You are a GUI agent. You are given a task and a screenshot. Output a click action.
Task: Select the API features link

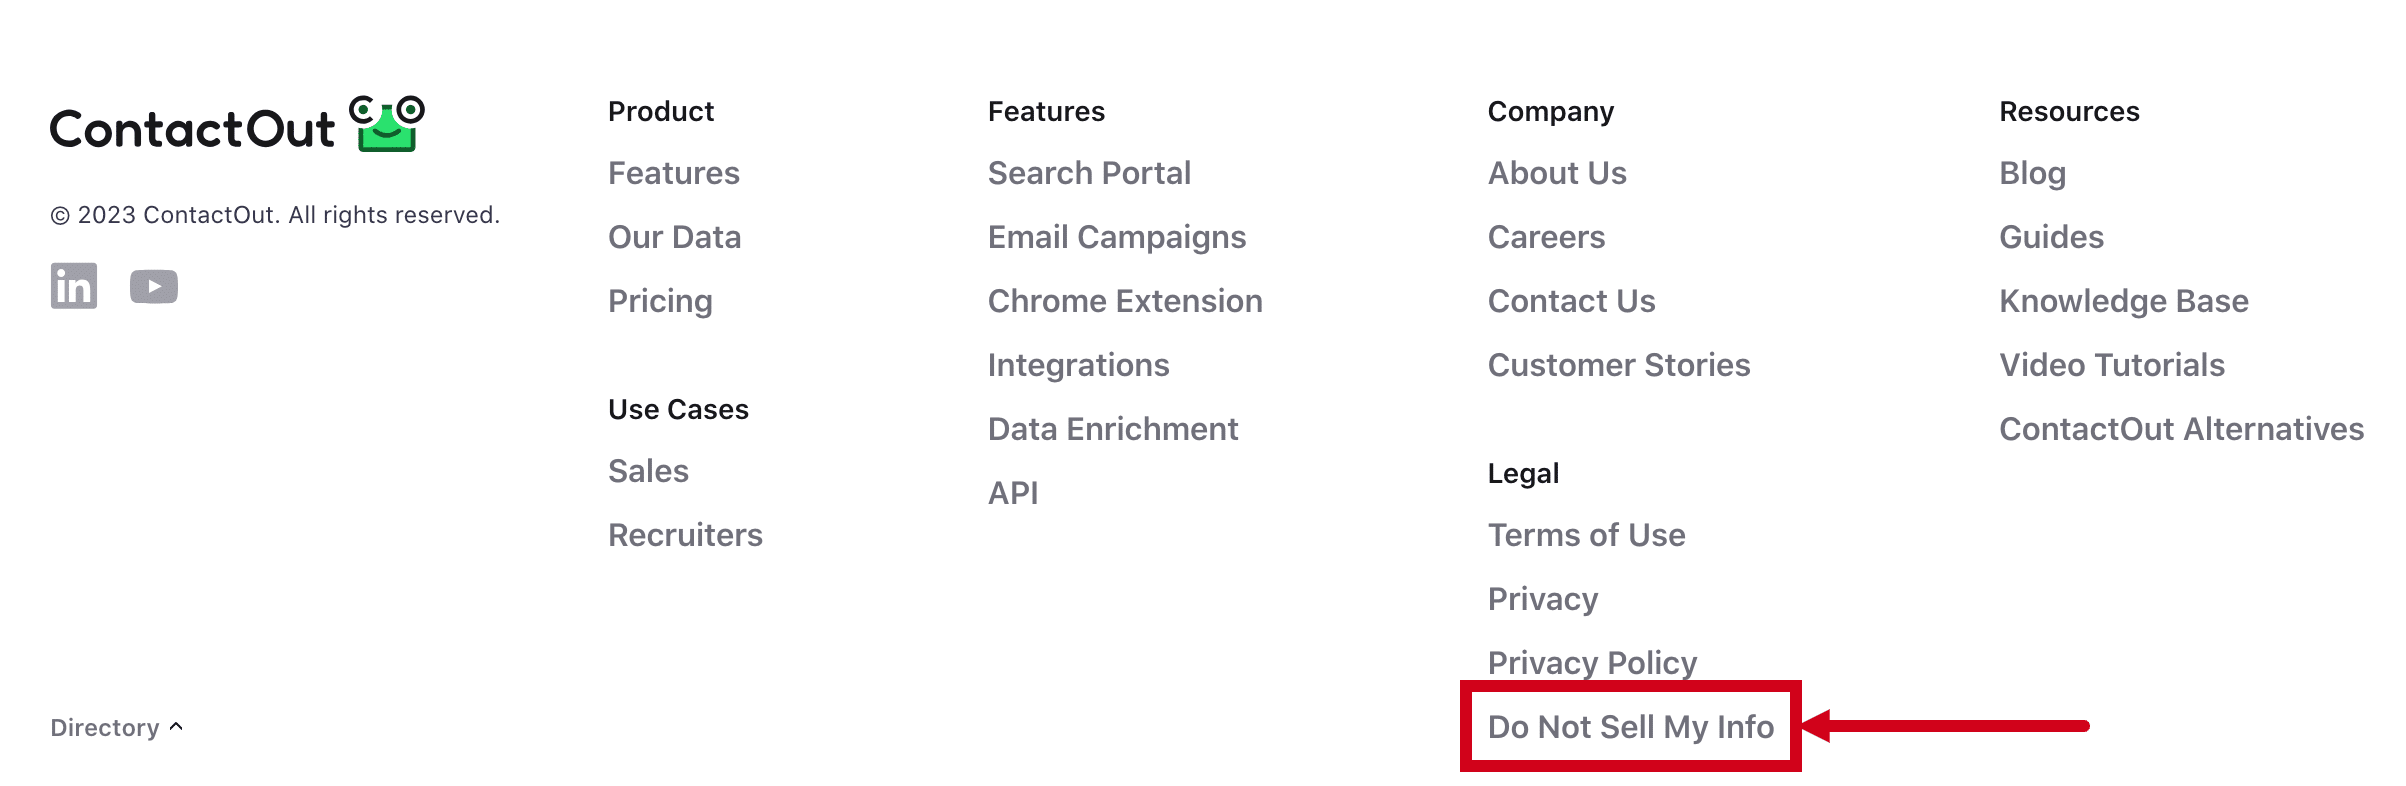(1013, 493)
